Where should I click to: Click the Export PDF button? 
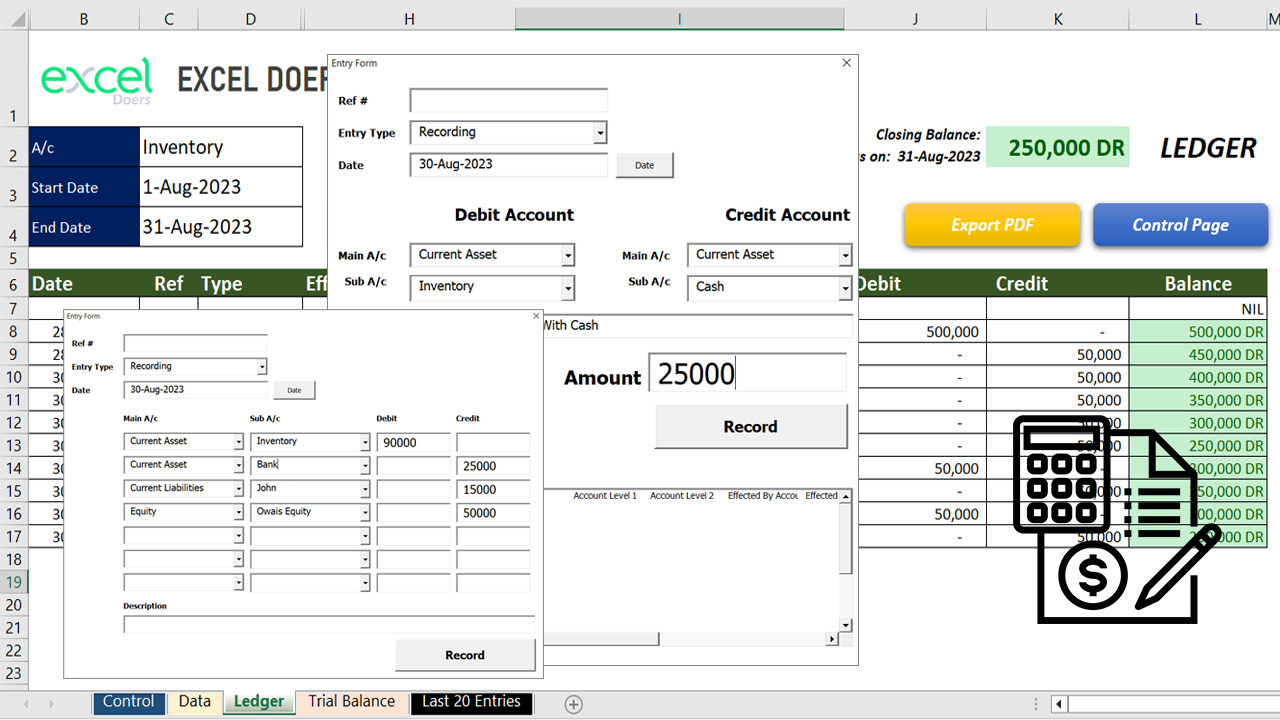[991, 225]
